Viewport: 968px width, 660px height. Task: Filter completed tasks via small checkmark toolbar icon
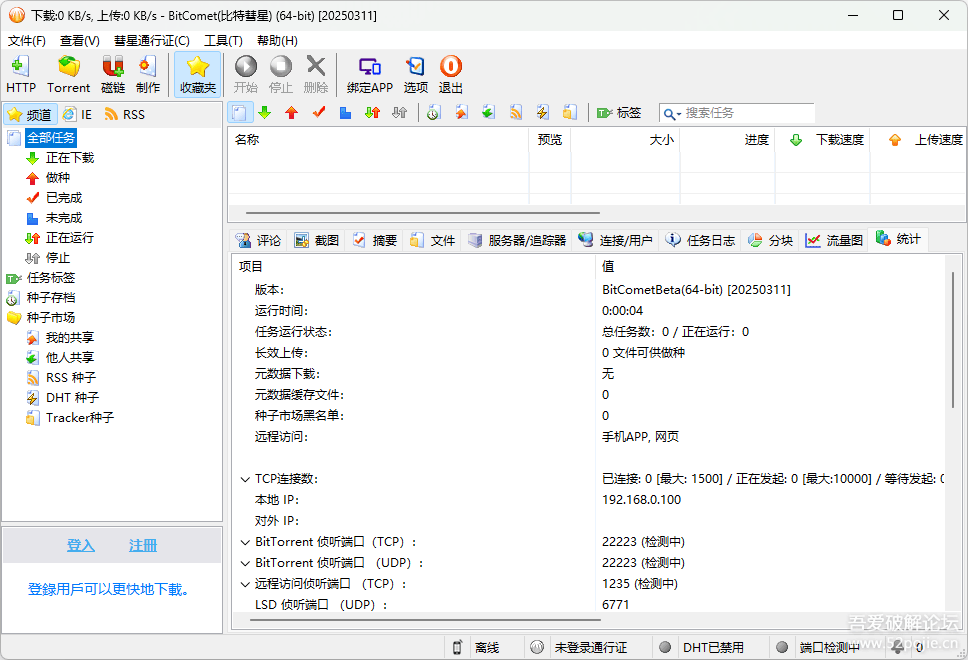pyautogui.click(x=319, y=112)
